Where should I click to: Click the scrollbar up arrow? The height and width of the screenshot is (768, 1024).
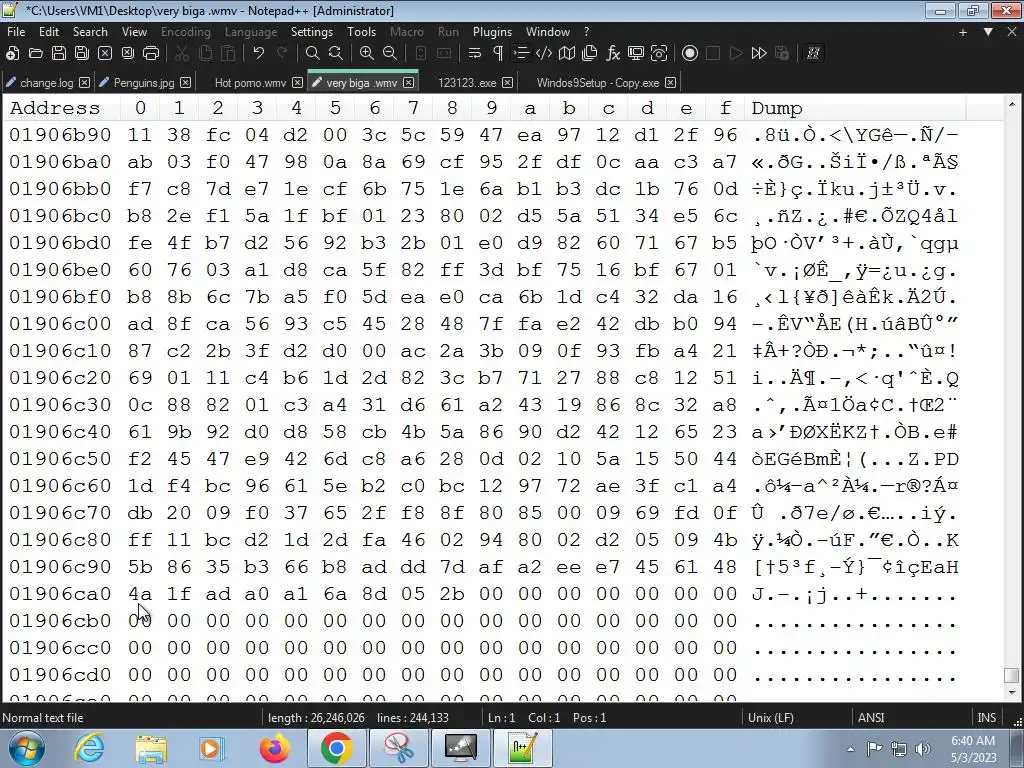pos(1012,104)
